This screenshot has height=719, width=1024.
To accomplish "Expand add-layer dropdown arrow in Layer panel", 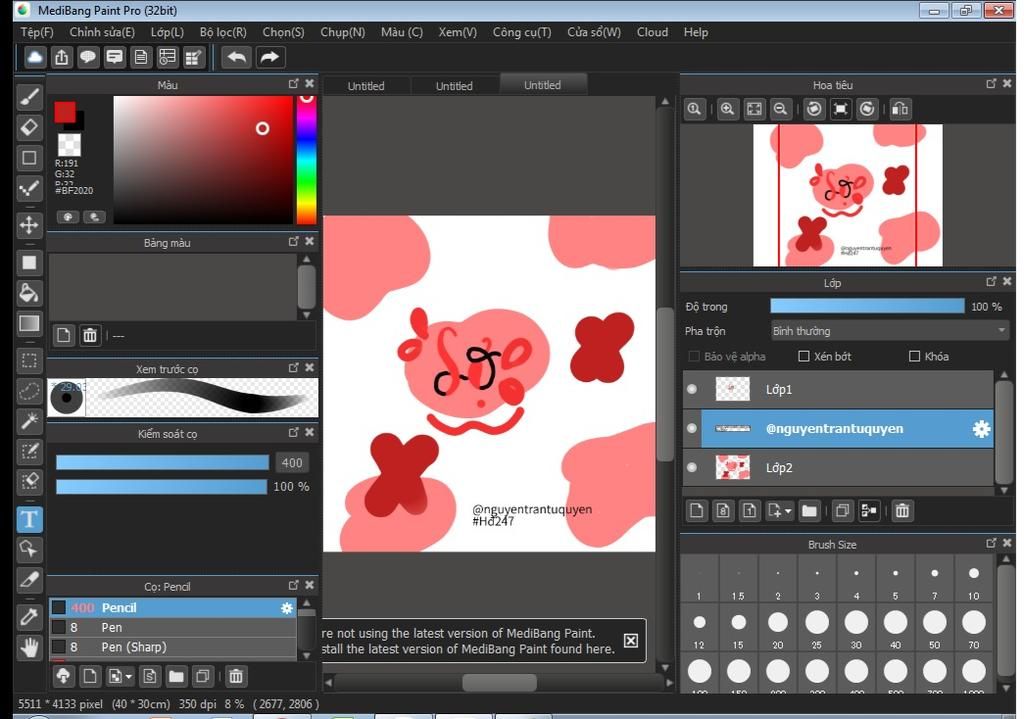I will pyautogui.click(x=788, y=511).
